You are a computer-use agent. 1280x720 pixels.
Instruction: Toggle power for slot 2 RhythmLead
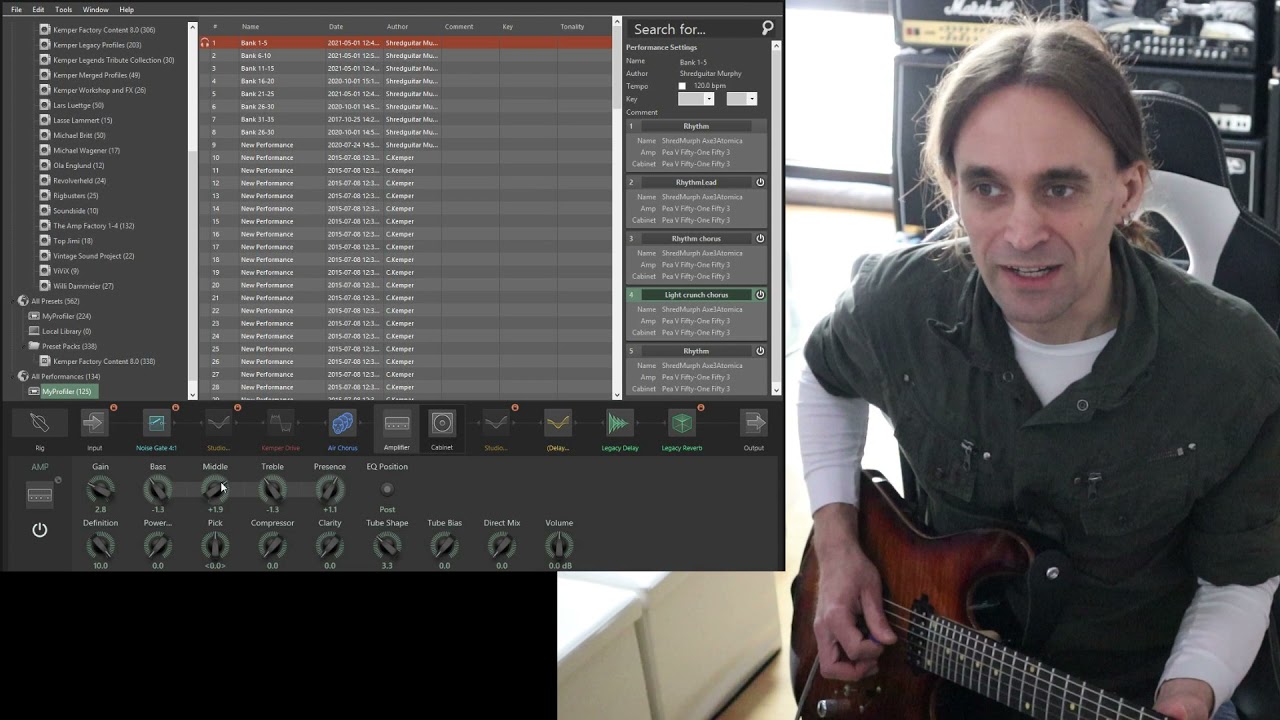760,182
